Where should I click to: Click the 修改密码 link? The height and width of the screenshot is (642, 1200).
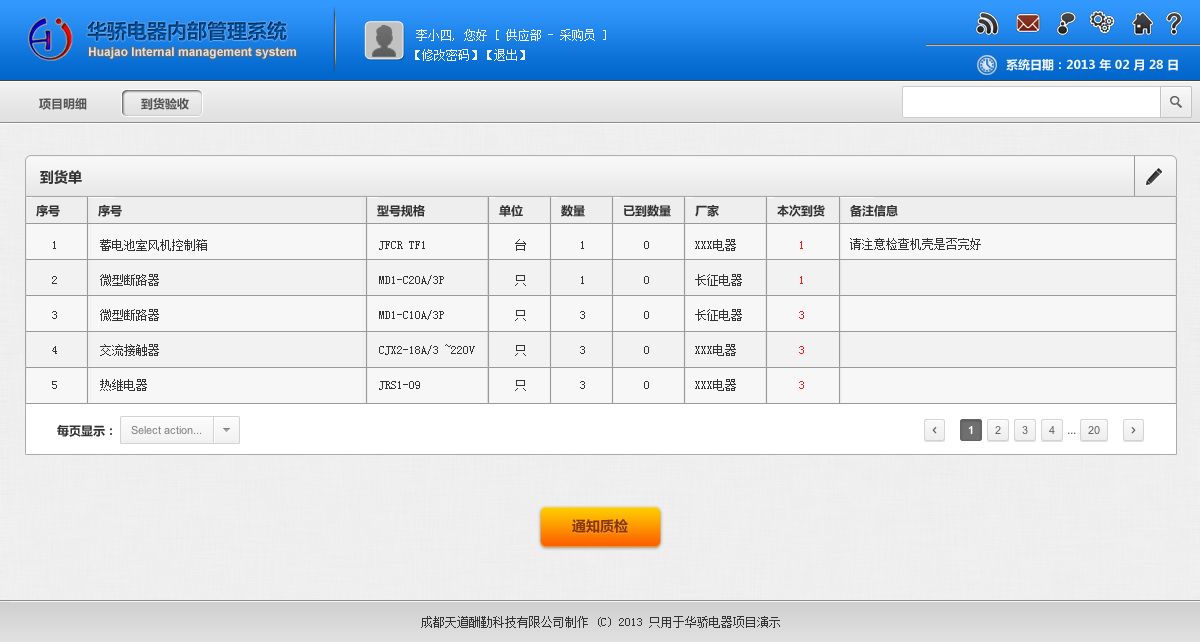point(445,55)
